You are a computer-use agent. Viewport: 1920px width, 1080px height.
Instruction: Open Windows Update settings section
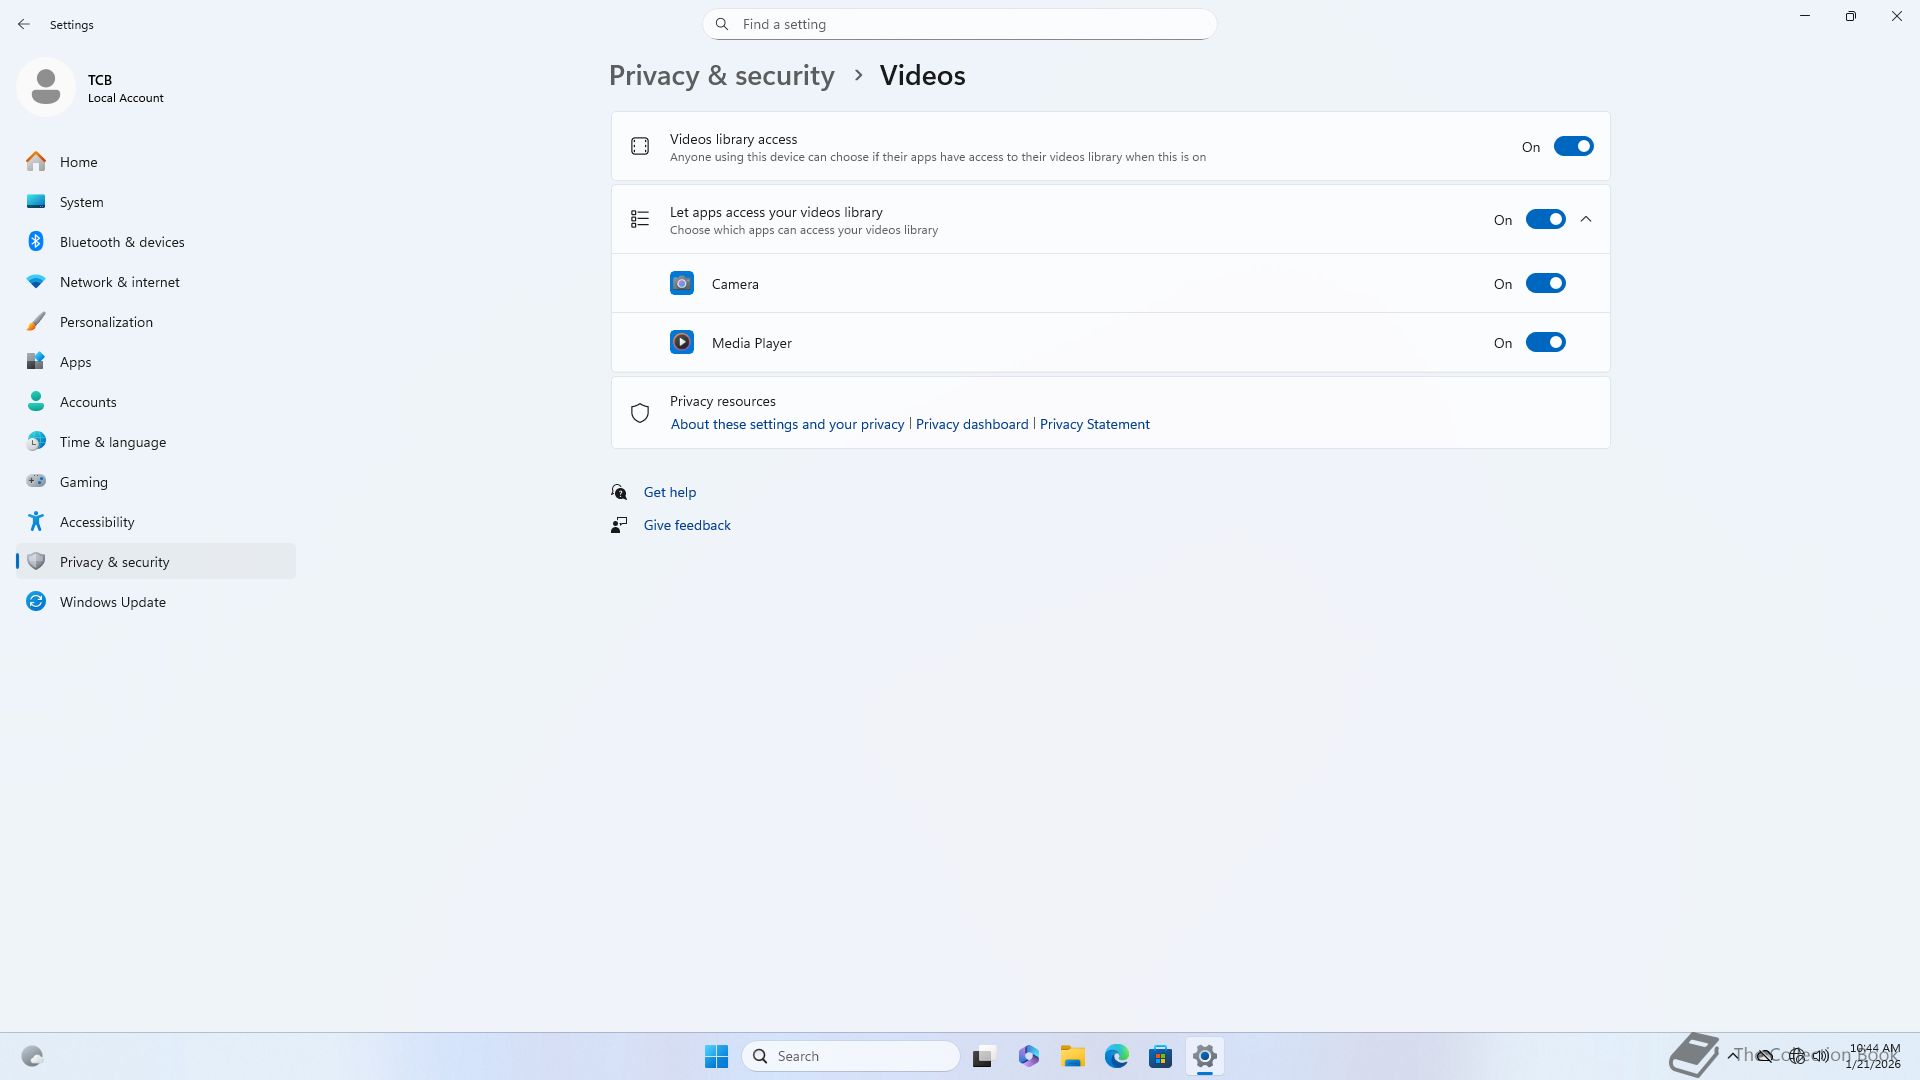pos(113,602)
